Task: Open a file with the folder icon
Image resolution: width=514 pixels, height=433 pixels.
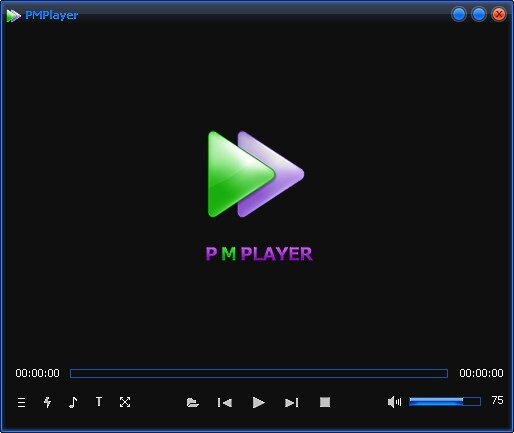Action: coord(193,403)
